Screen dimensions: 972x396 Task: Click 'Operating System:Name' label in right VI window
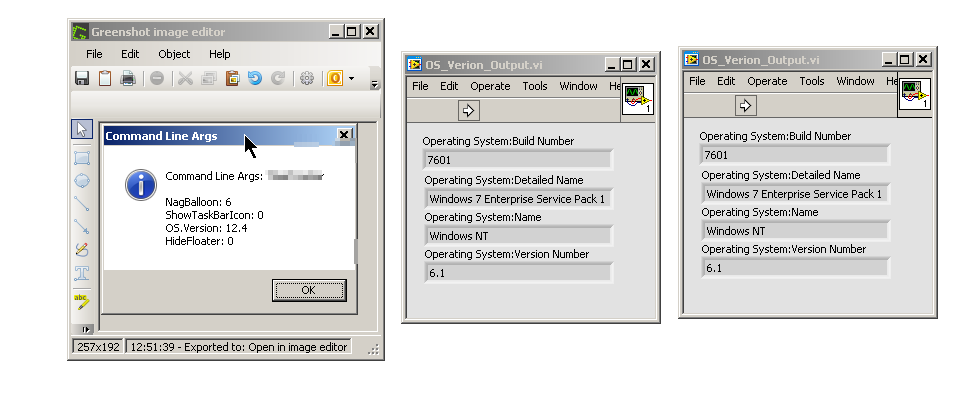coord(760,213)
